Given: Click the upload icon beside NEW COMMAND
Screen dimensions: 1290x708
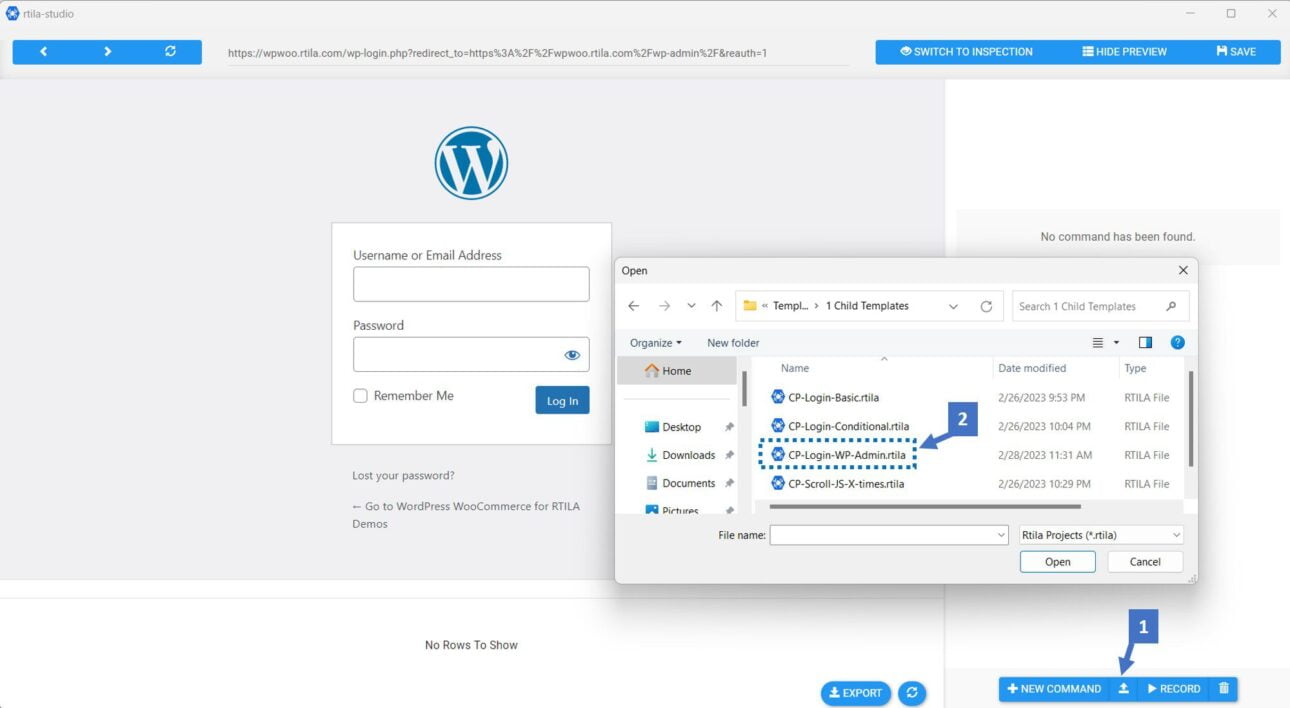Looking at the screenshot, I should [1123, 688].
